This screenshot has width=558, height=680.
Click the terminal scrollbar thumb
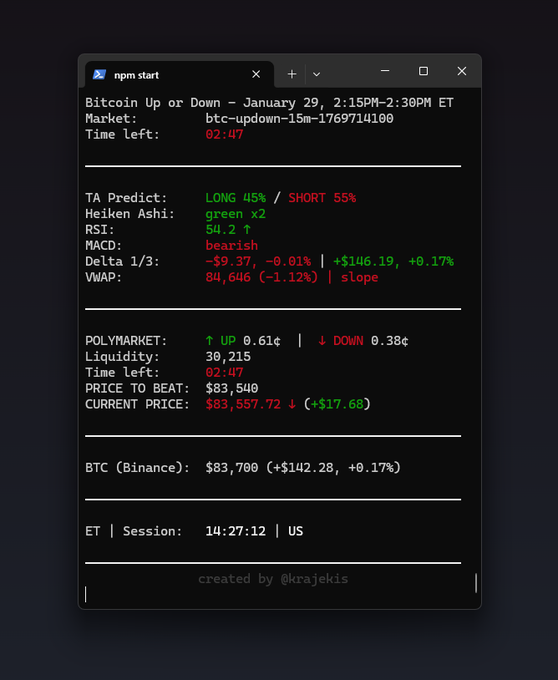476,583
